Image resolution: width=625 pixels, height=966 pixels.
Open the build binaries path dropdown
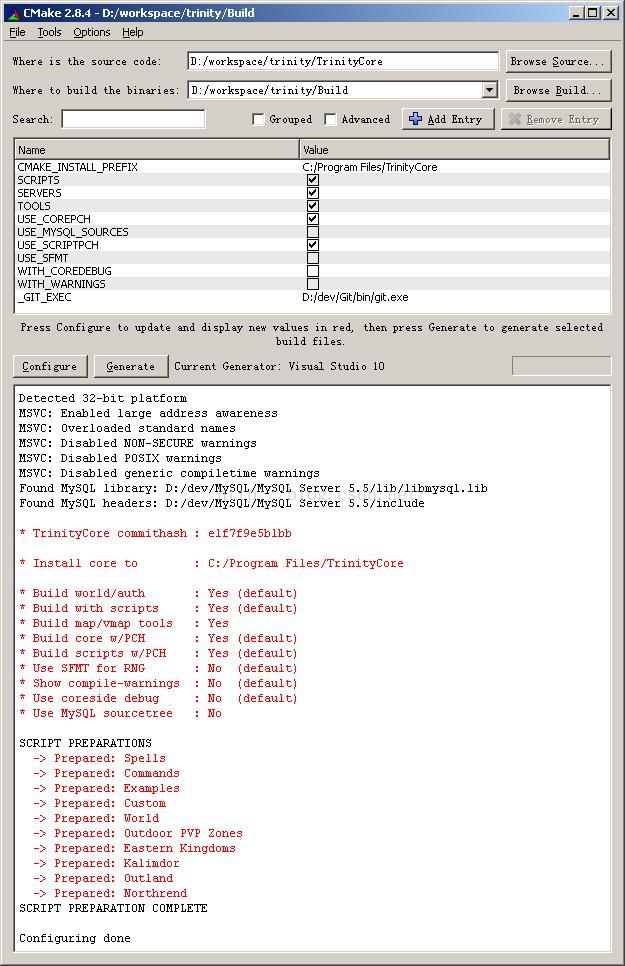[x=489, y=90]
